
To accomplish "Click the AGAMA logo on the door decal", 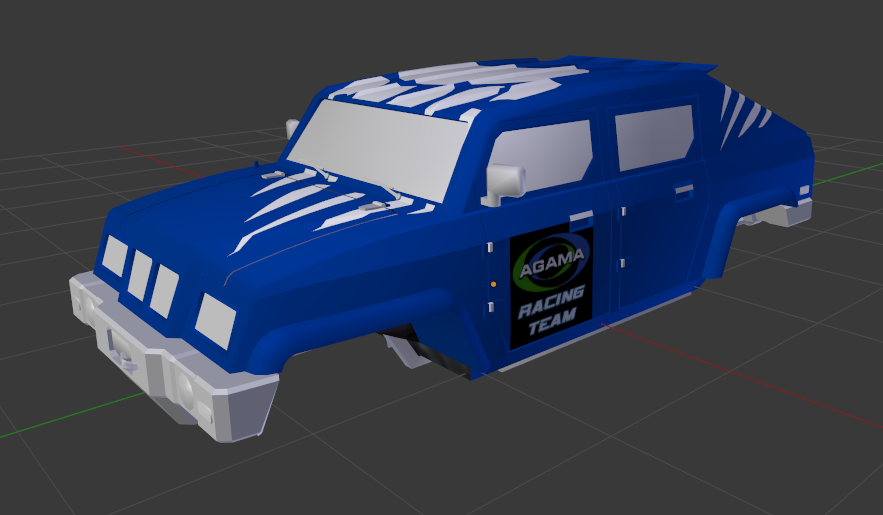I will click(x=551, y=263).
